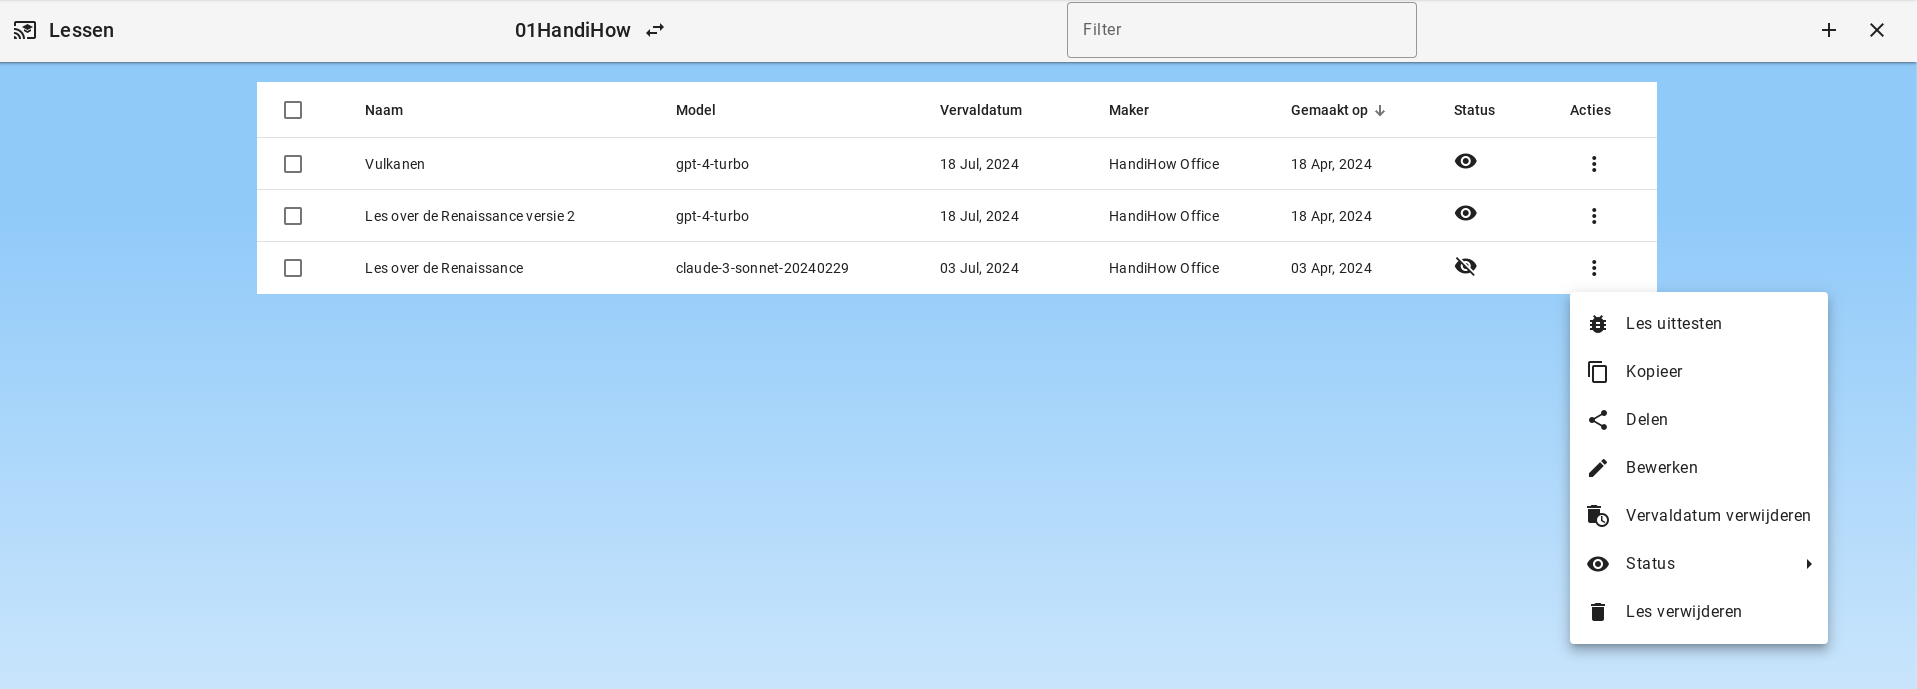Screen dimensions: 1917x689
Task: Choose Kopieer from the context menu
Action: (x=1654, y=372)
